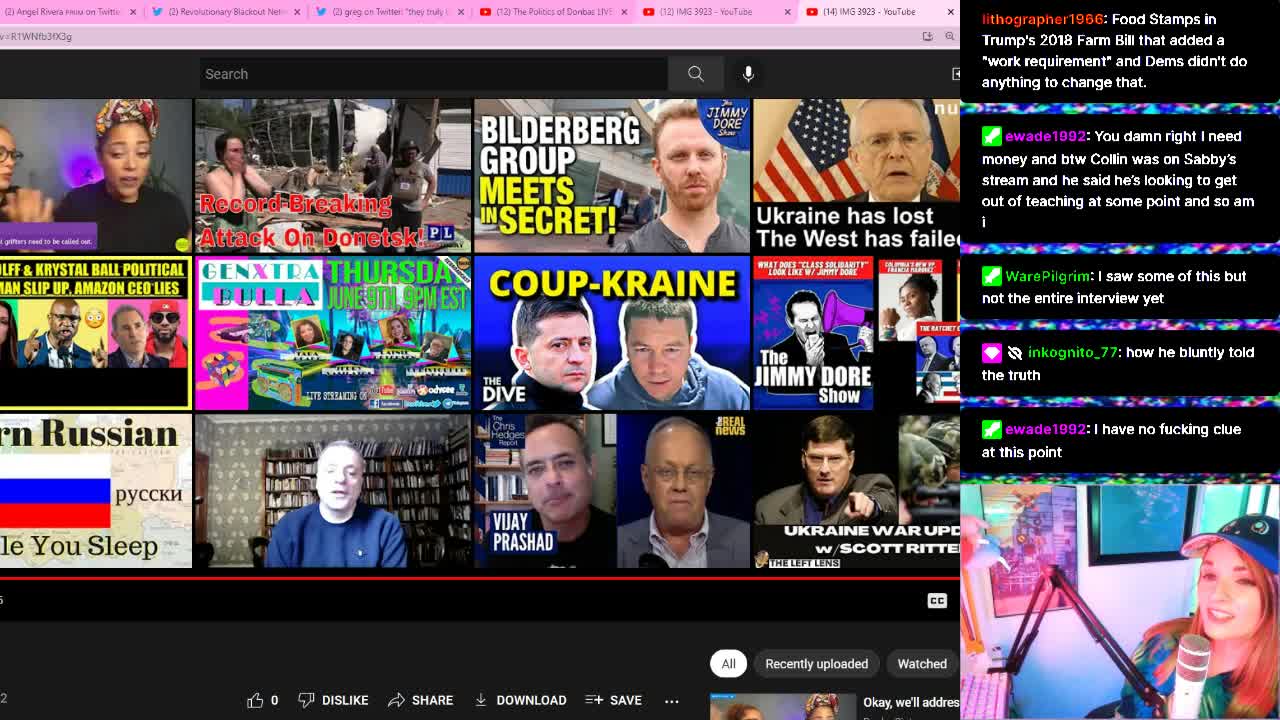
Task: Close the Revolutionary Blackout Network tab
Action: point(297,12)
